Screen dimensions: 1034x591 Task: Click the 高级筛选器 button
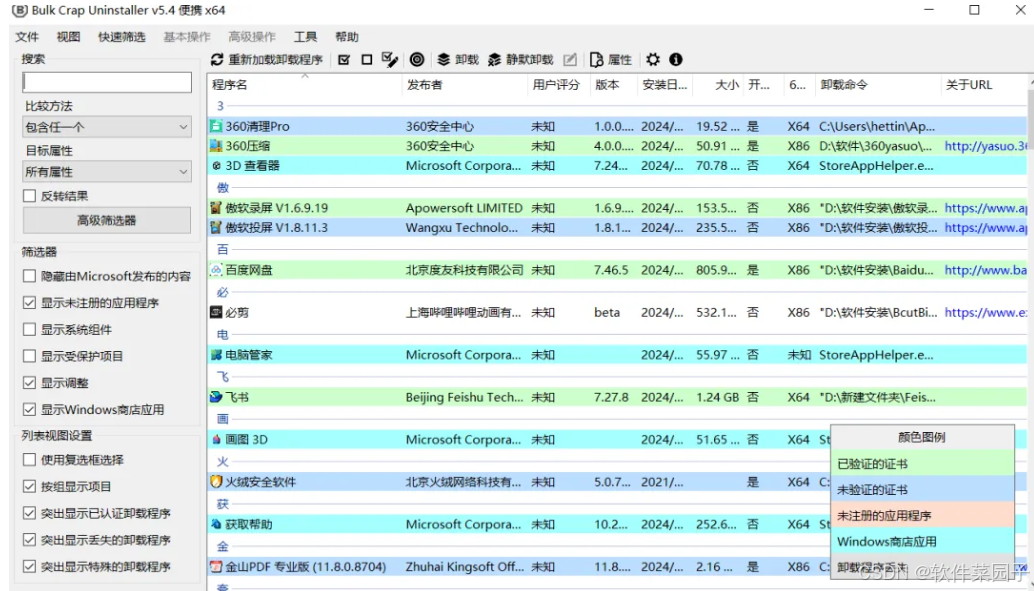tap(107, 220)
